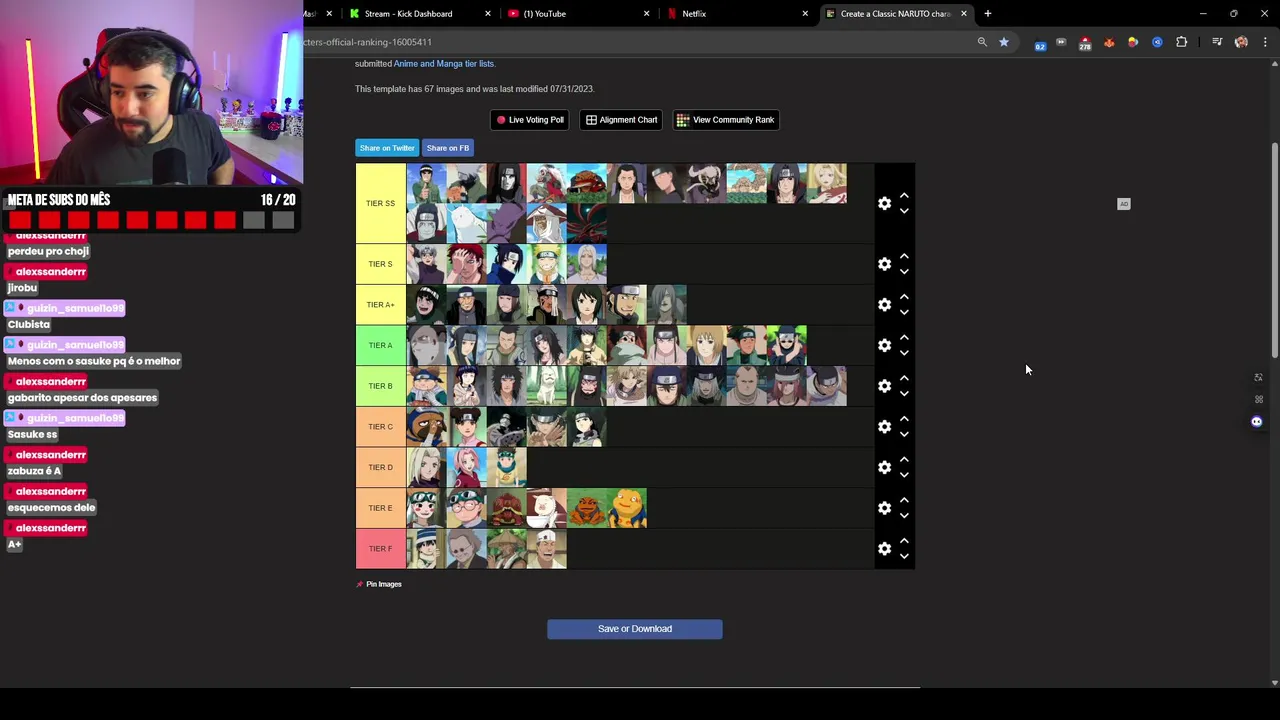Open settings gear for TIER C row
This screenshot has width=1280, height=720.
pyautogui.click(x=884, y=427)
